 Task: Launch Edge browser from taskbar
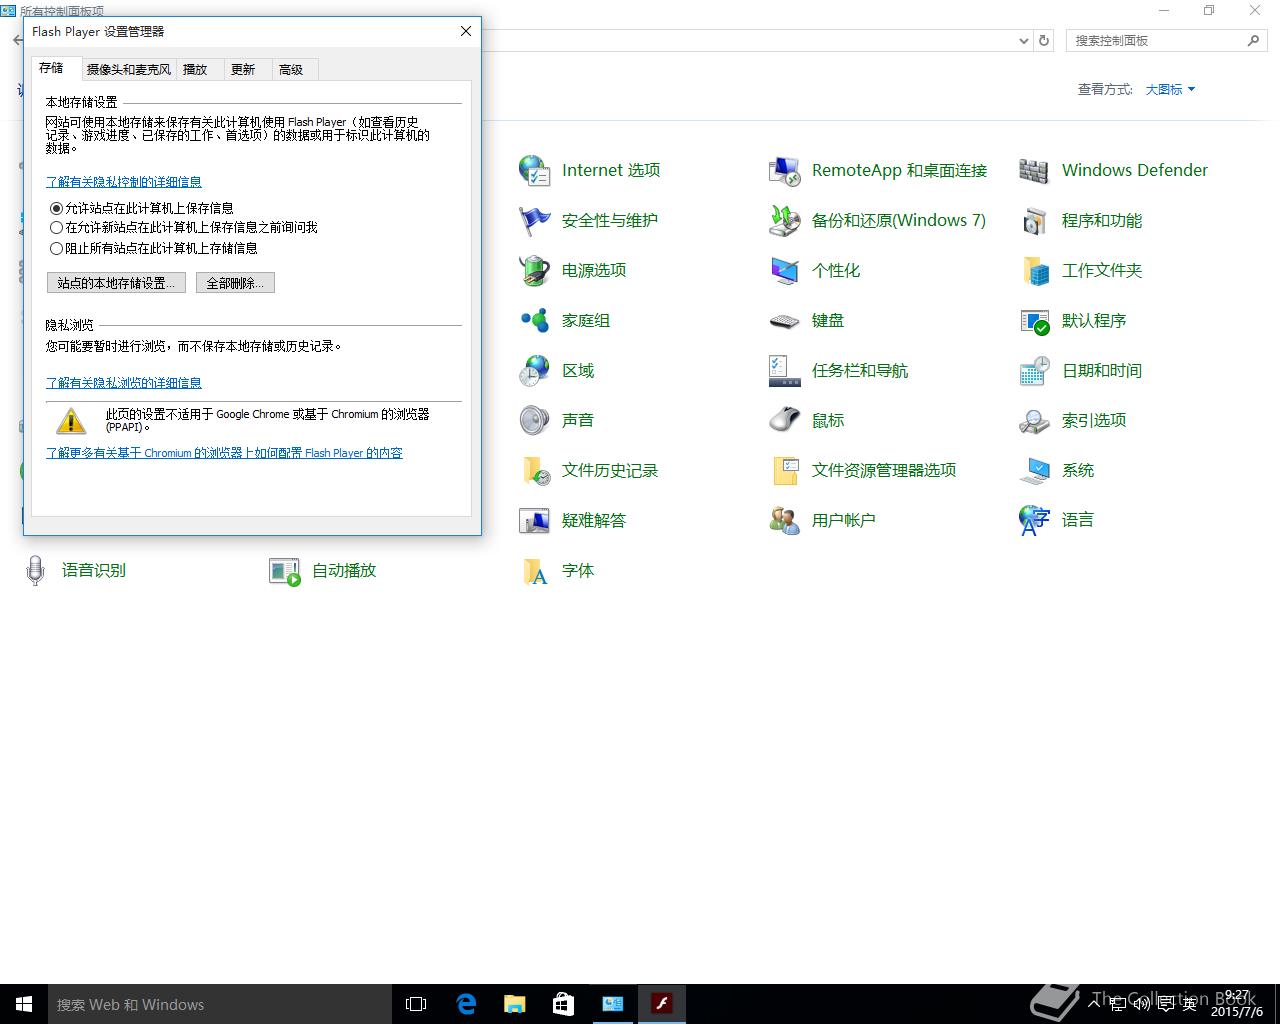(x=466, y=1004)
